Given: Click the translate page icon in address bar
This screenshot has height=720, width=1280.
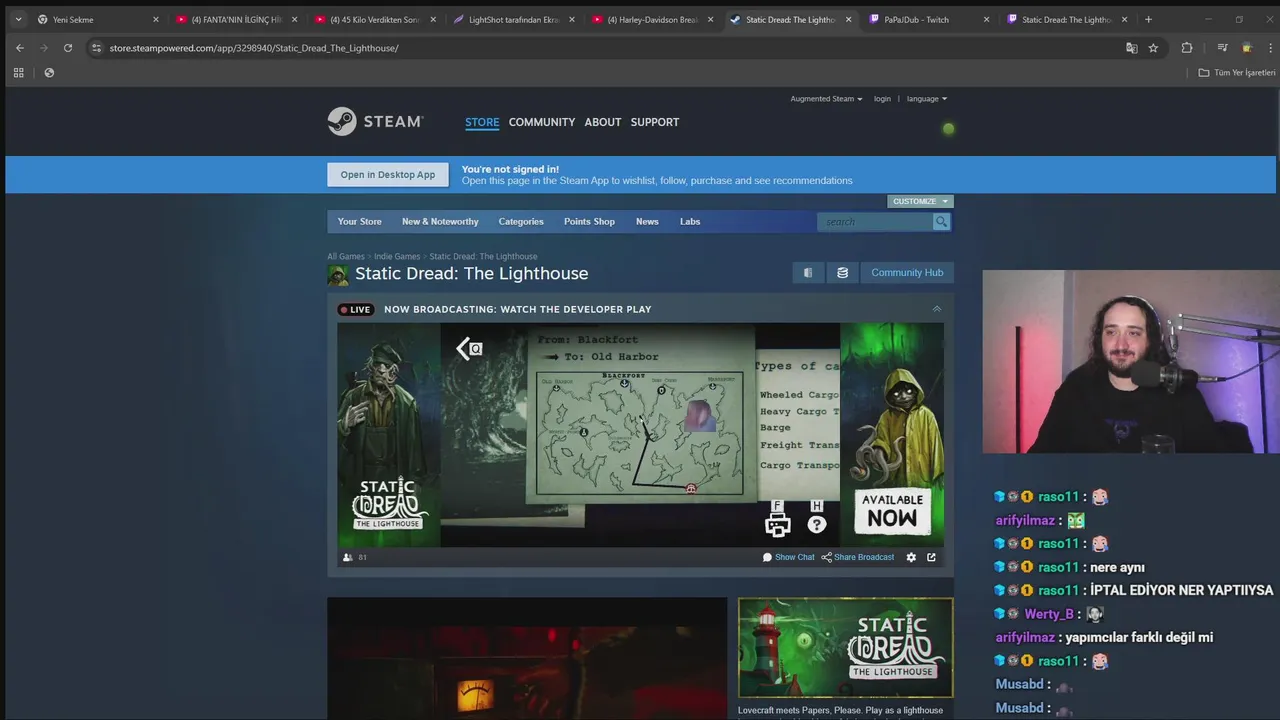Looking at the screenshot, I should [1131, 48].
